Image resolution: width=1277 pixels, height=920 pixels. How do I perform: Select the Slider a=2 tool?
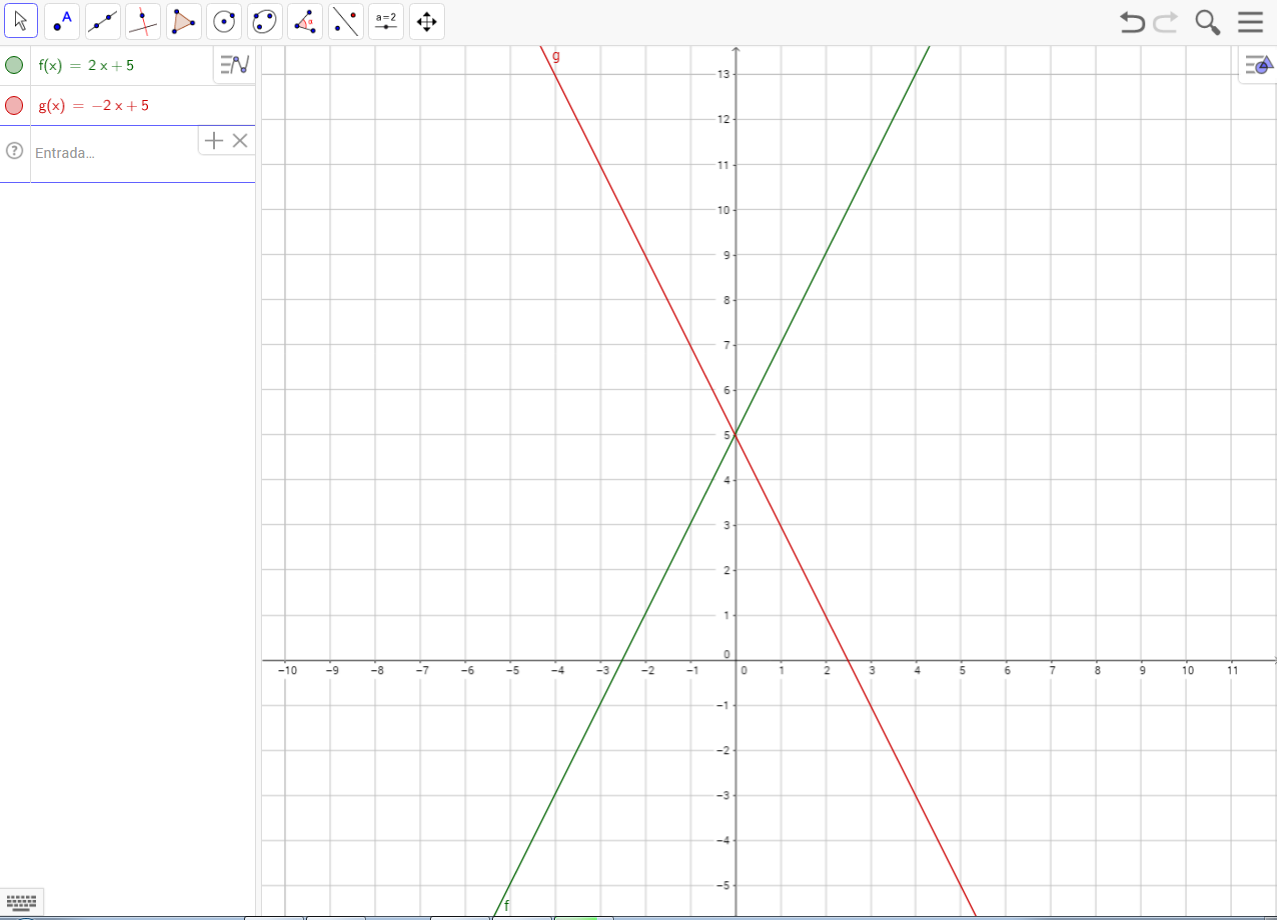(386, 21)
